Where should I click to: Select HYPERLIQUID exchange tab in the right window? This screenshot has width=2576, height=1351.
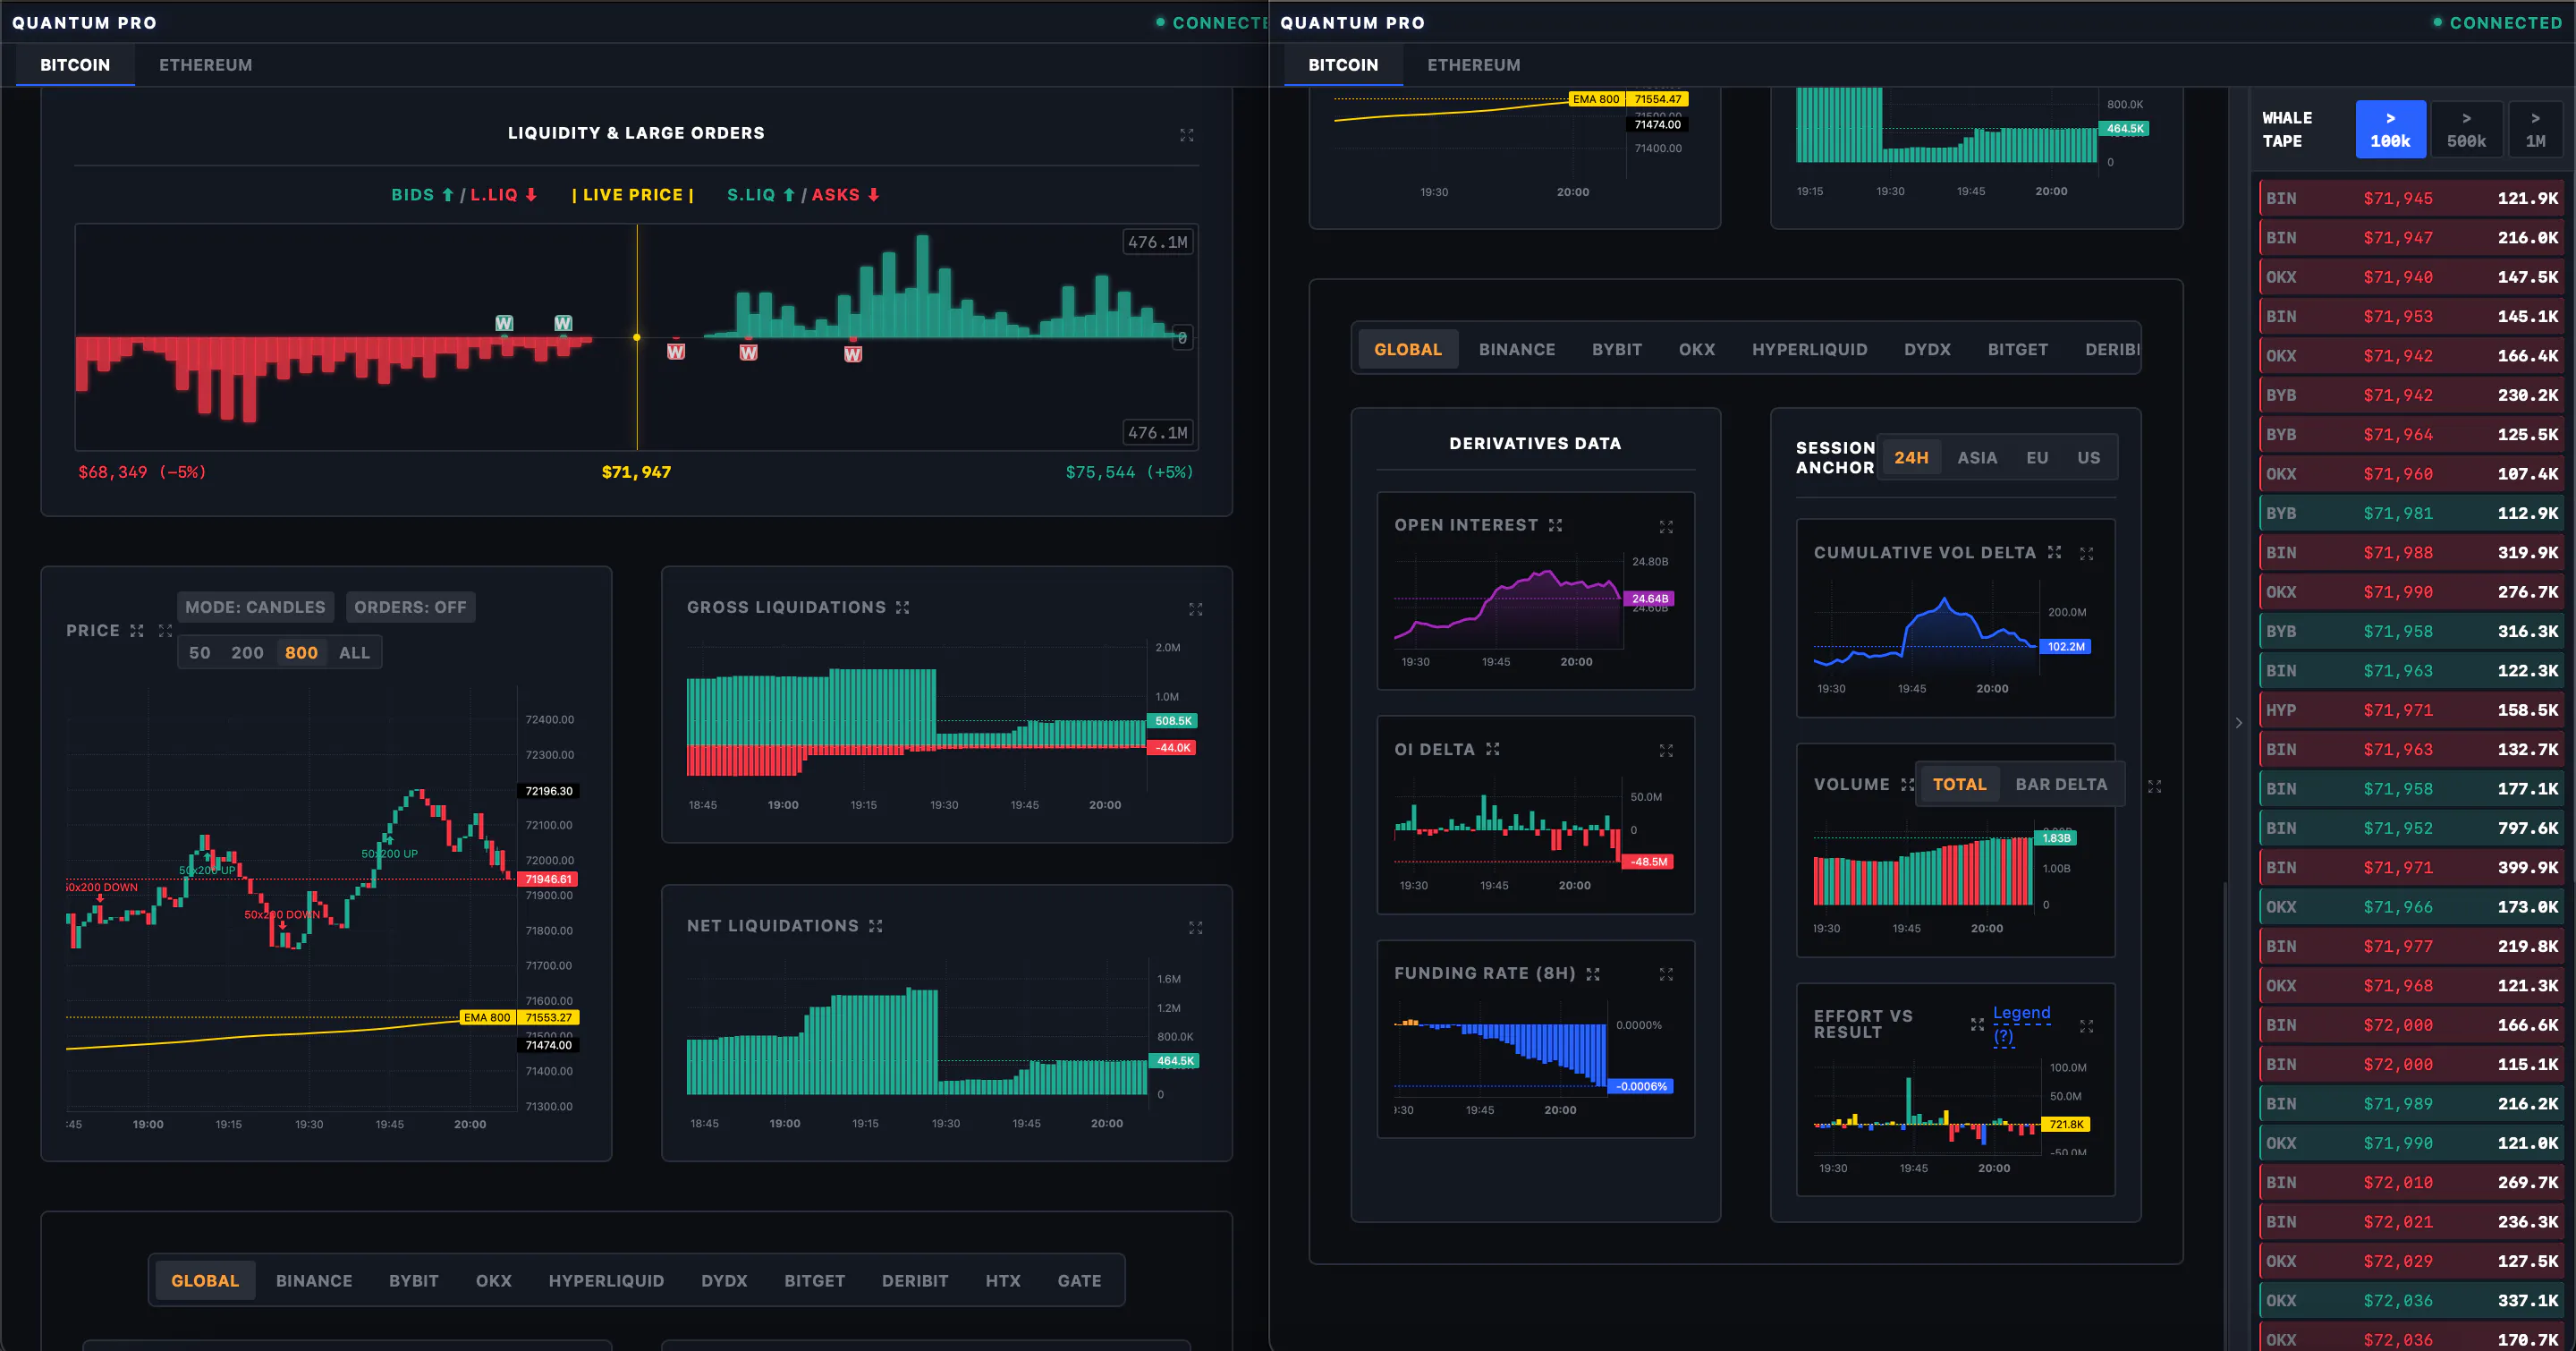click(x=1809, y=350)
